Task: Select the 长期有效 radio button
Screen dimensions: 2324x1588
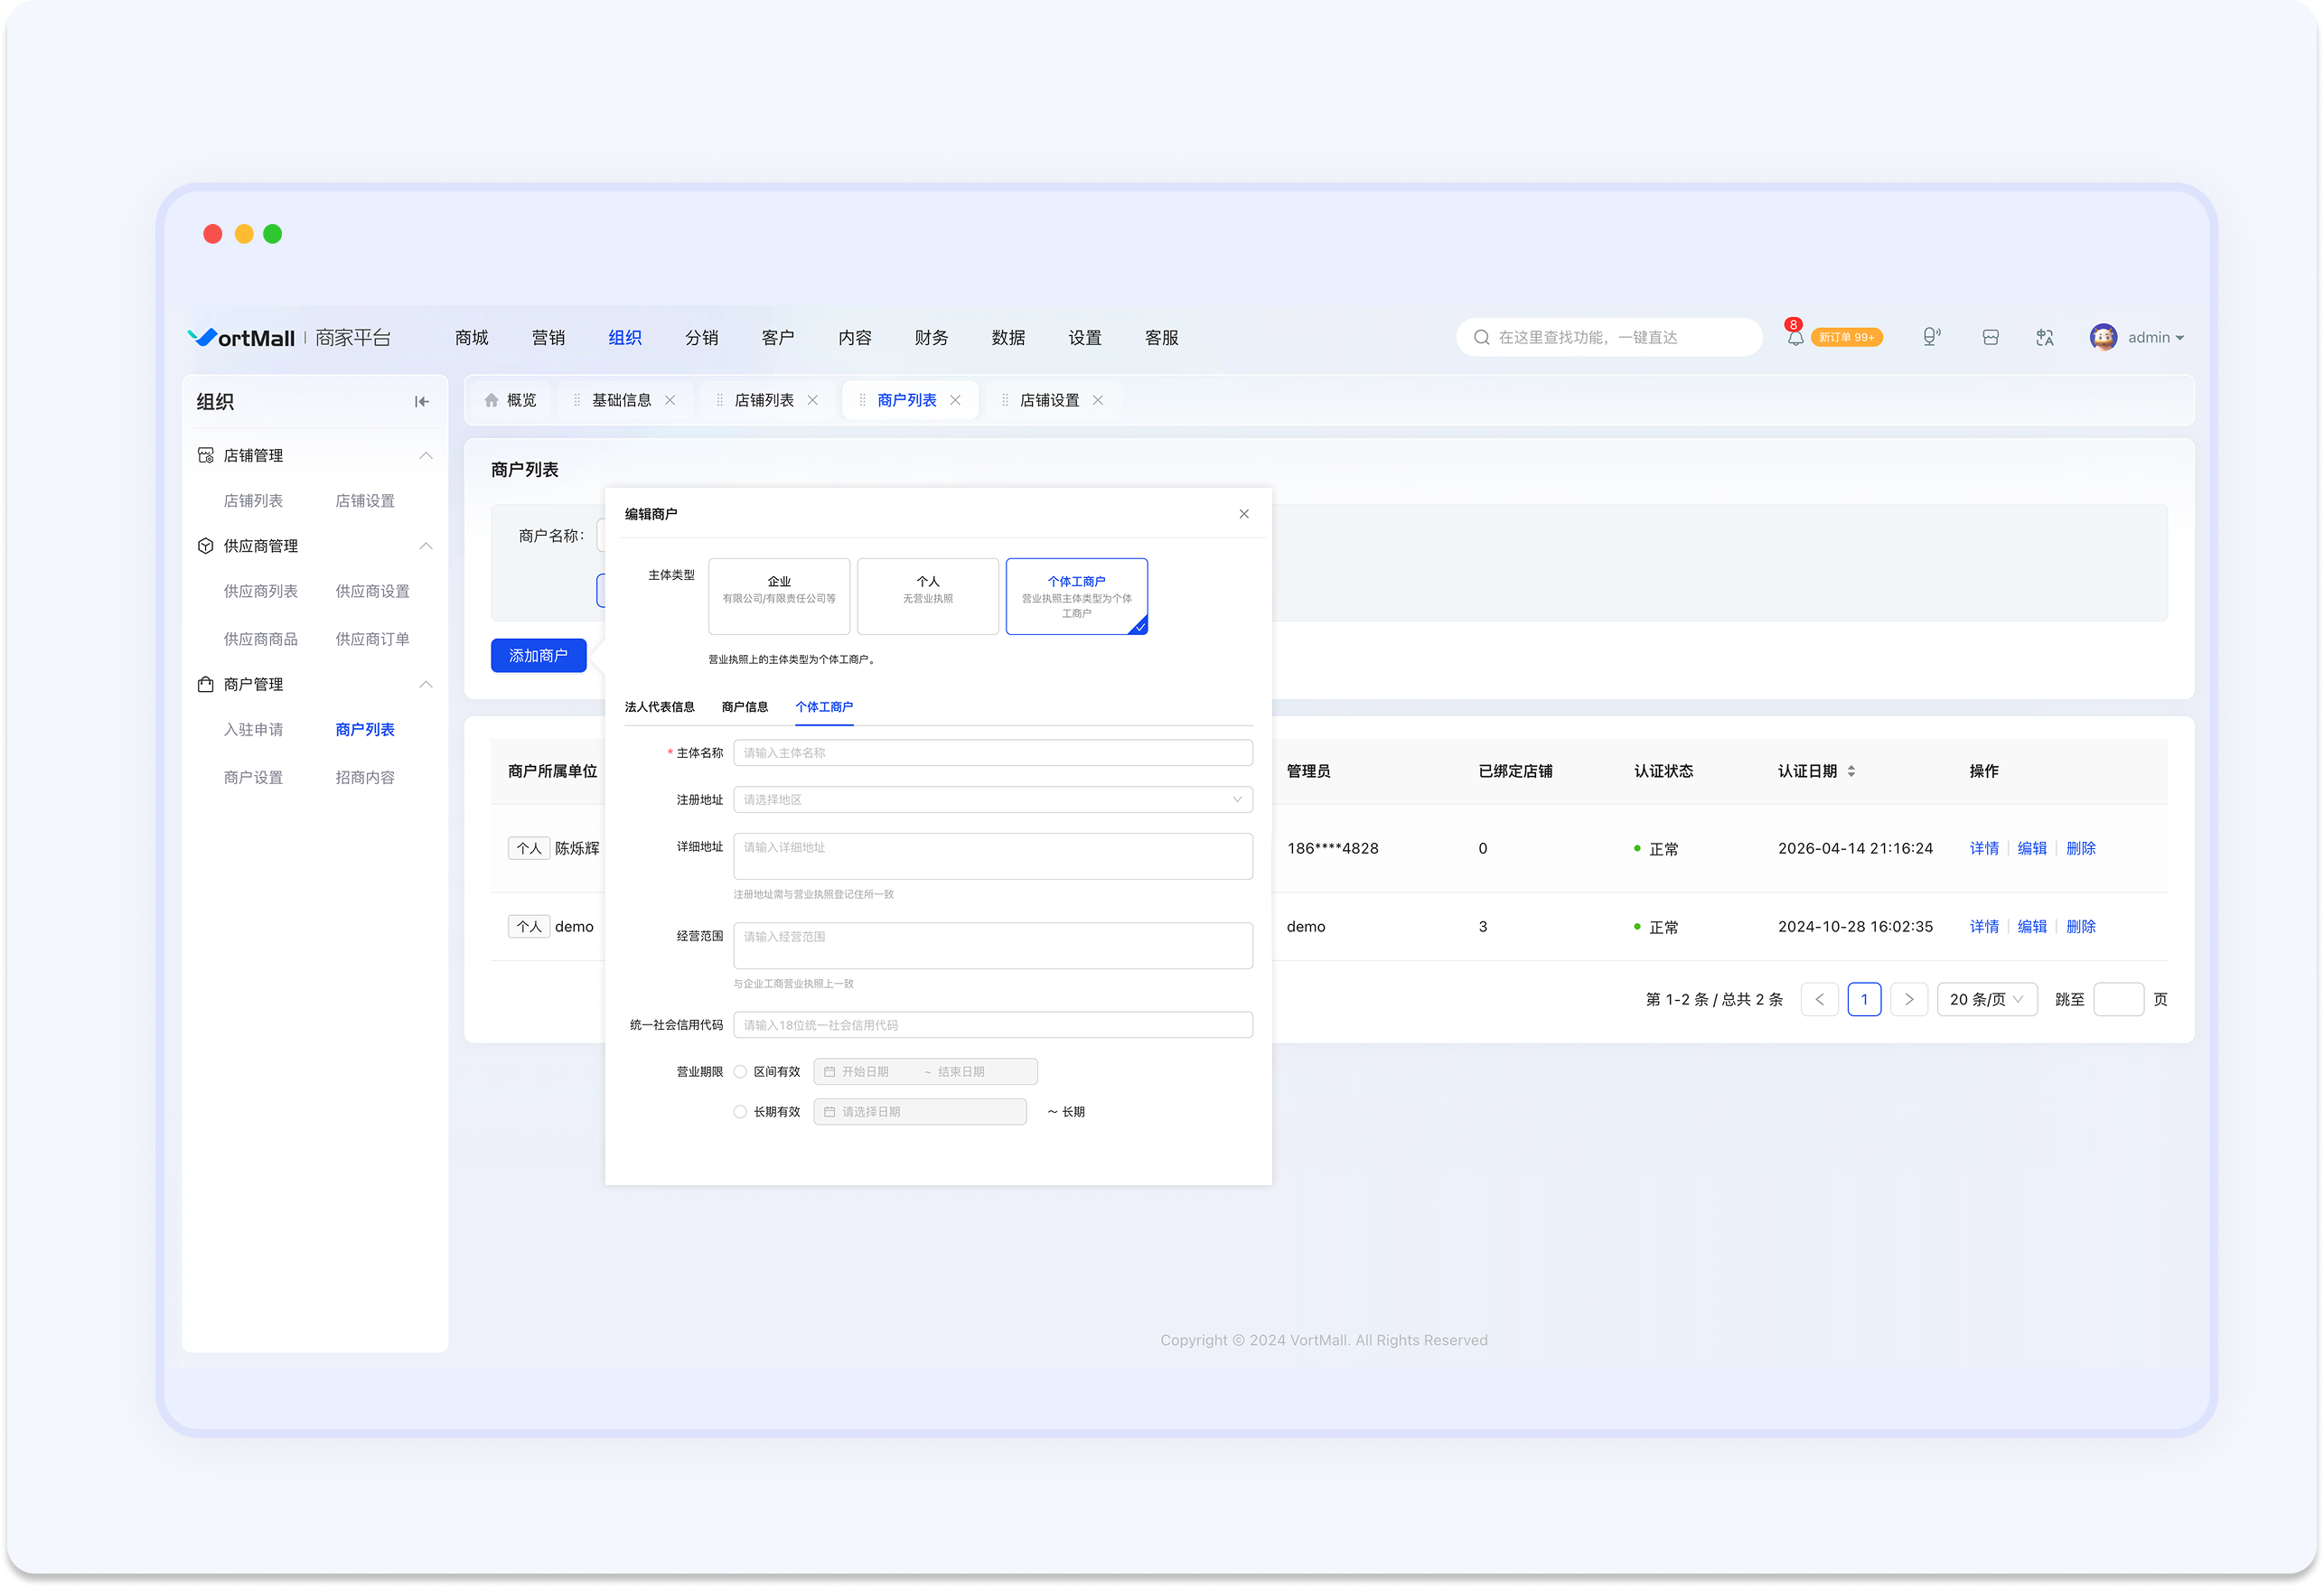Action: coord(741,1112)
